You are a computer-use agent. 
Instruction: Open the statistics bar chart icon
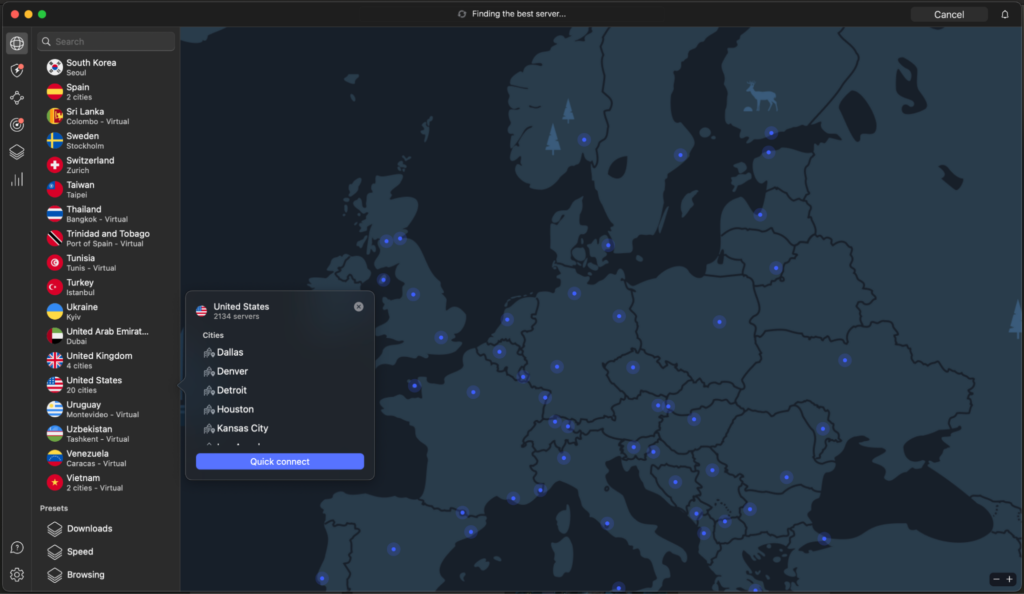[17, 180]
